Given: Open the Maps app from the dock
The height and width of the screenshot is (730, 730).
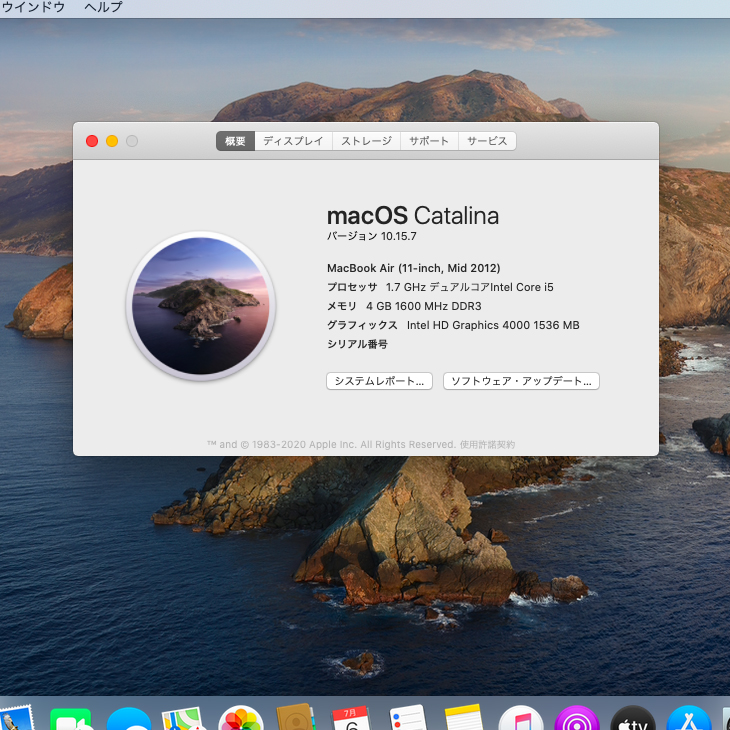Looking at the screenshot, I should pos(184,720).
